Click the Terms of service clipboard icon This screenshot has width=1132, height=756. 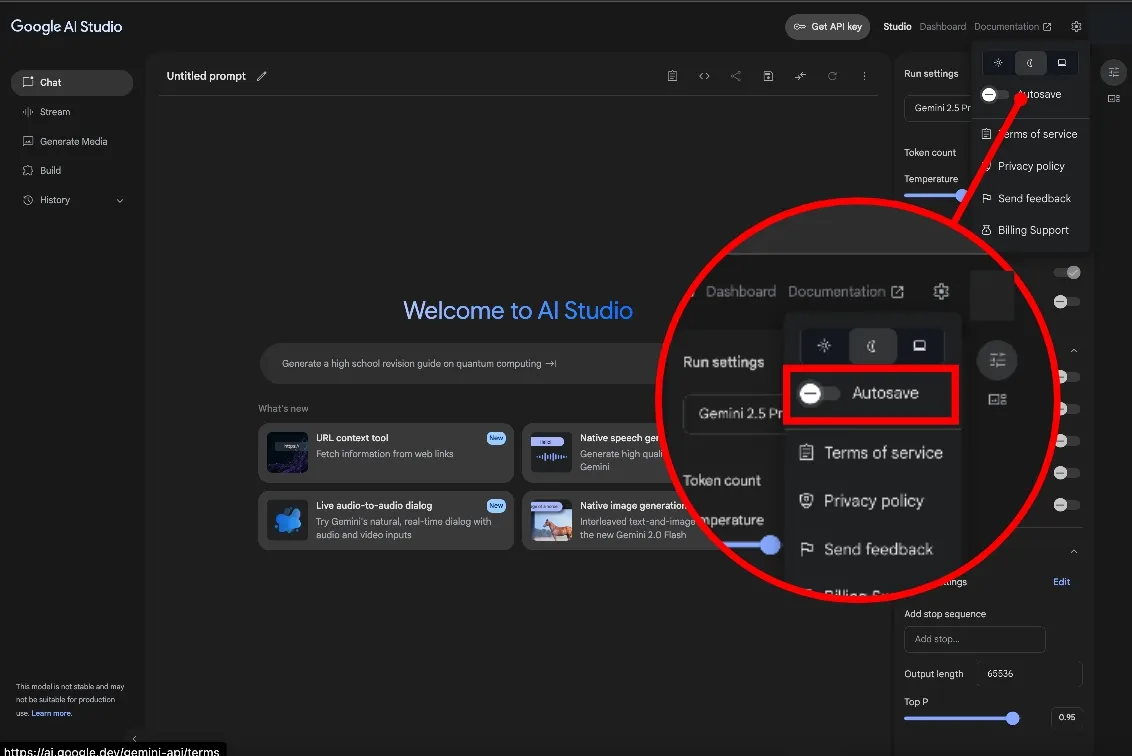(x=986, y=134)
